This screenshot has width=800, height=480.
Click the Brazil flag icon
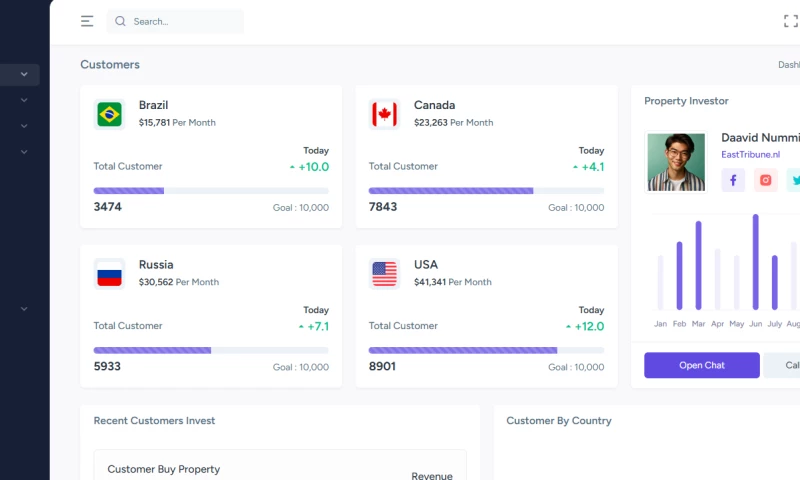(x=109, y=114)
